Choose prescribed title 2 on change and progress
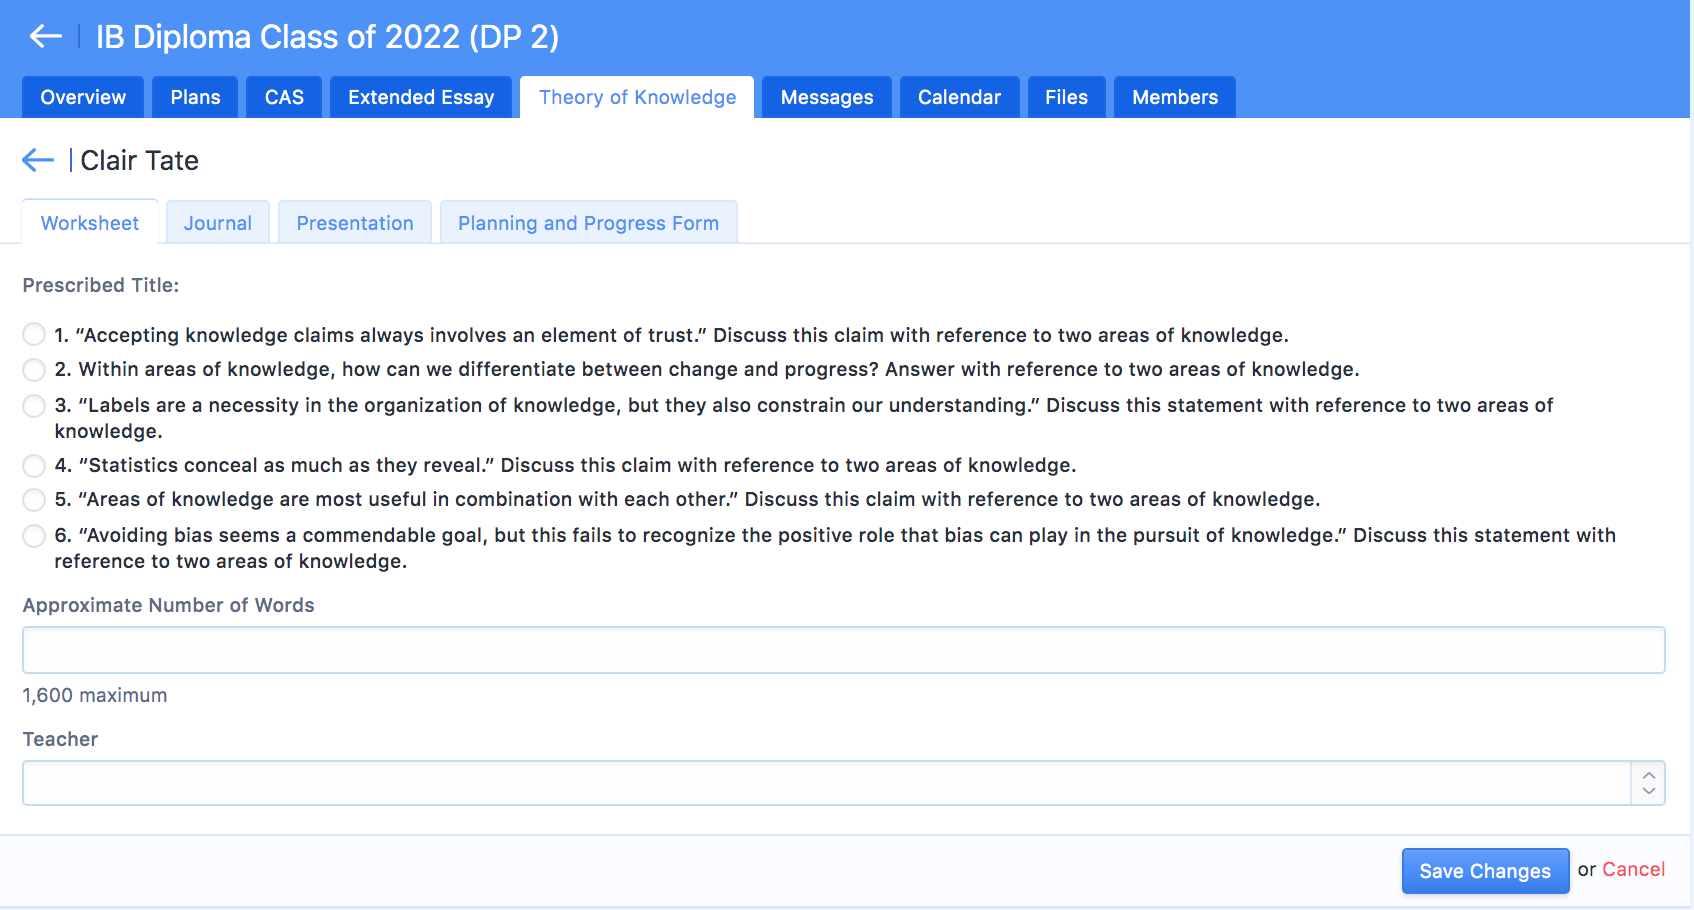 point(34,369)
